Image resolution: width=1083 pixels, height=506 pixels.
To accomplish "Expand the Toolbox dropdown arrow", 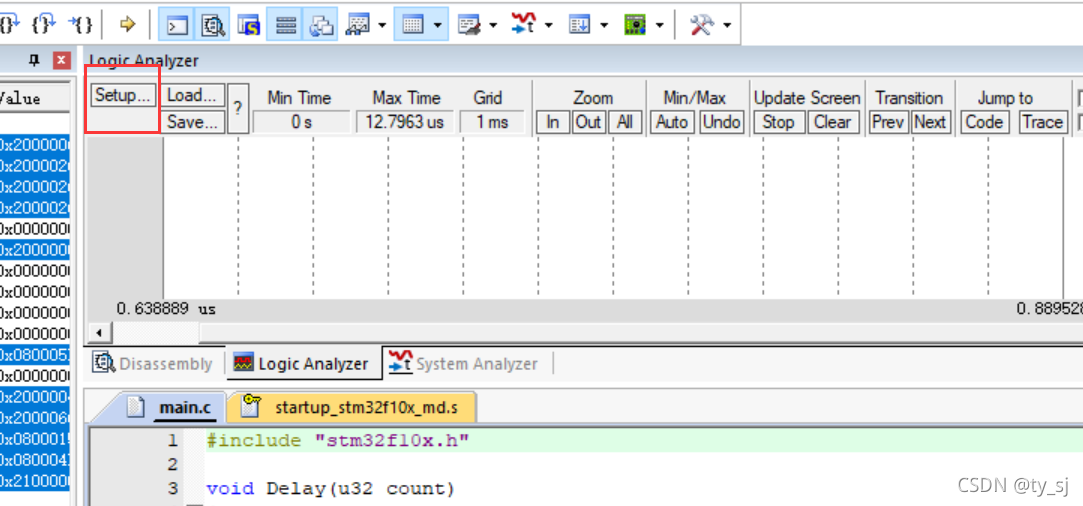I will 727,26.
